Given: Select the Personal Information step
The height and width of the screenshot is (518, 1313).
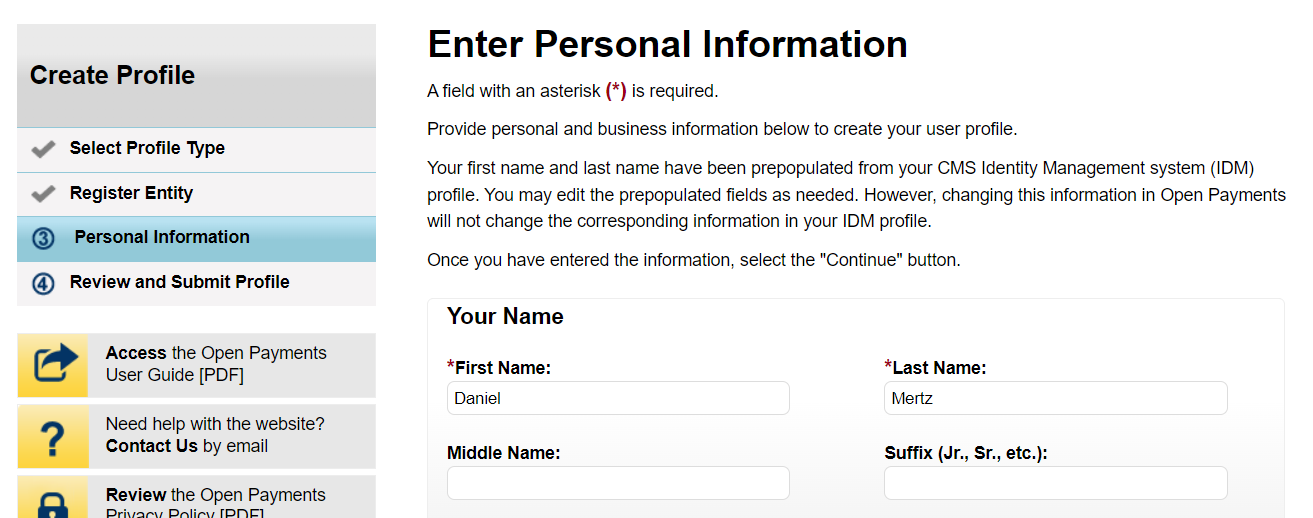Looking at the screenshot, I should point(162,238).
